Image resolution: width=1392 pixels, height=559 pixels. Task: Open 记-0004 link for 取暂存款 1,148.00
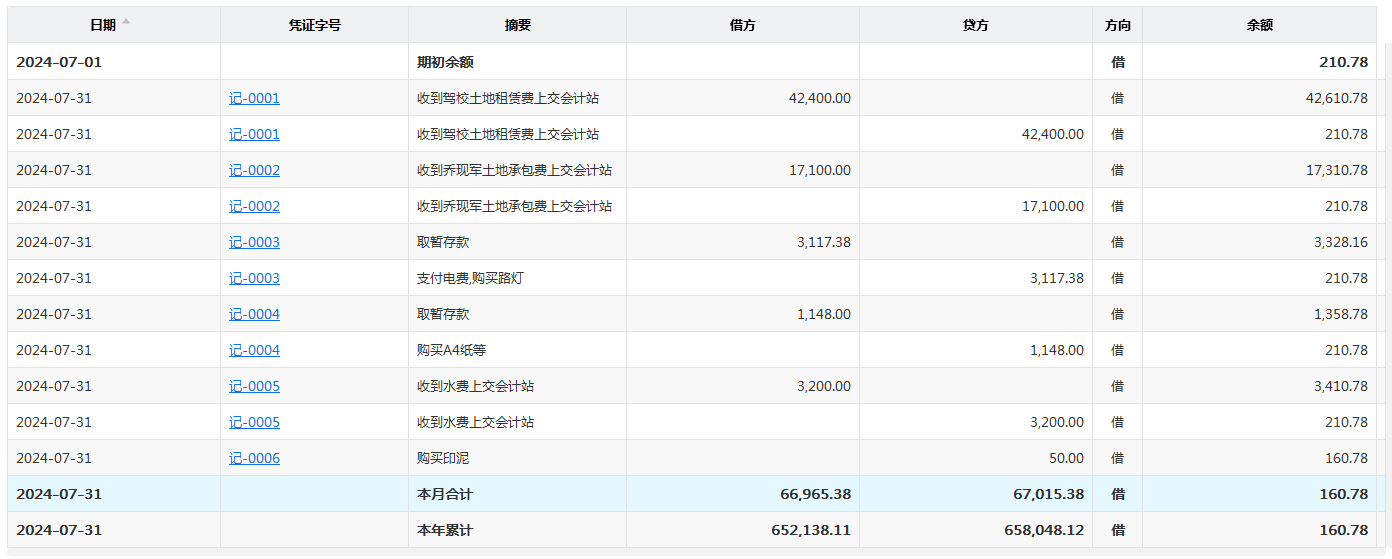tap(254, 314)
